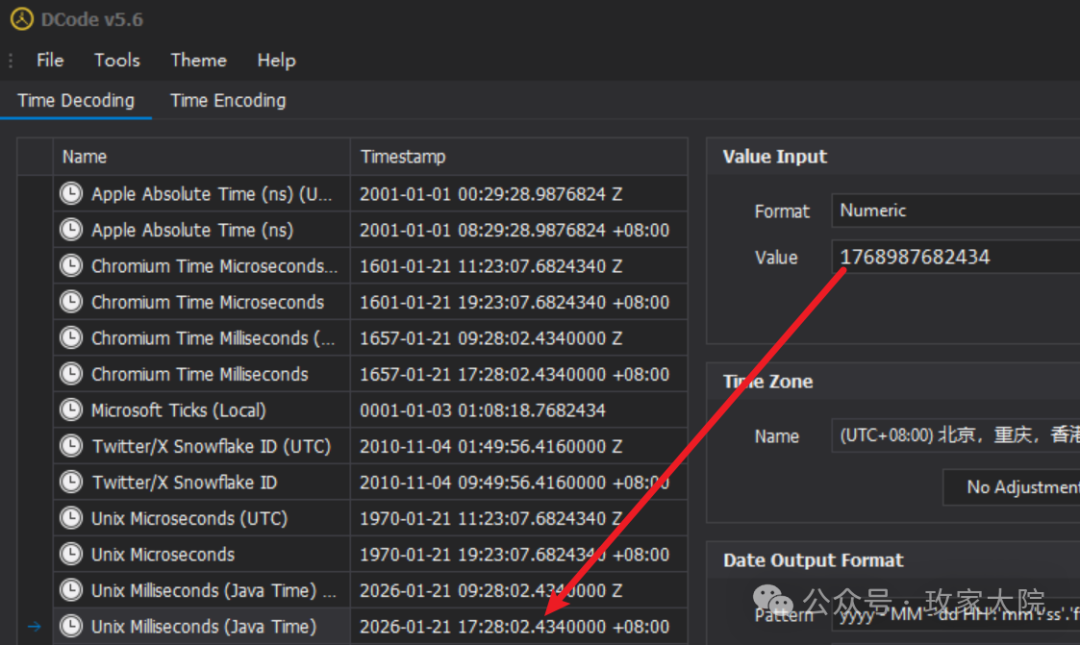Select the Apple Absolute Time (ns) (U... name
Image resolution: width=1080 pixels, height=645 pixels.
(x=211, y=194)
